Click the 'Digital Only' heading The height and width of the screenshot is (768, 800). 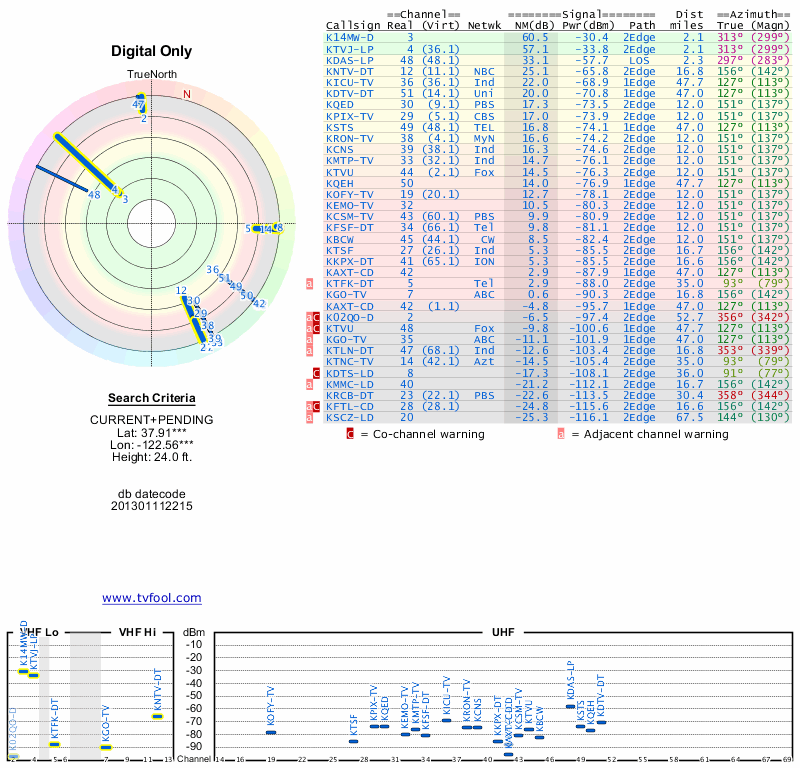[152, 51]
